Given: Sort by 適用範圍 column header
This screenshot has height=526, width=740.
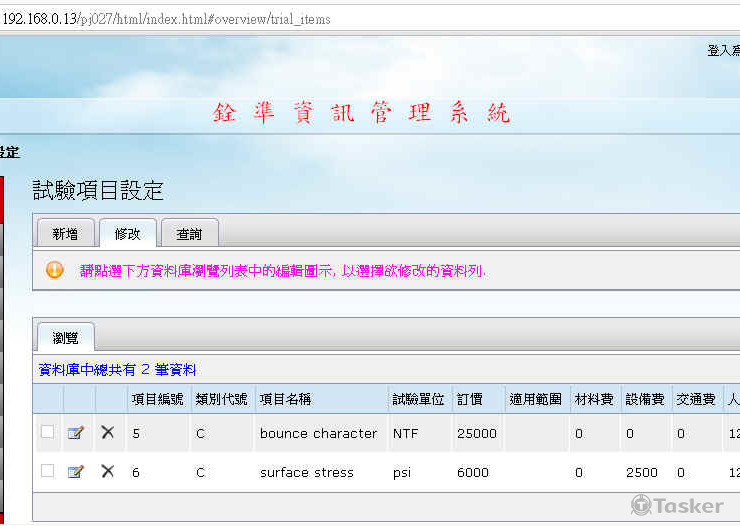Looking at the screenshot, I should pos(536,400).
